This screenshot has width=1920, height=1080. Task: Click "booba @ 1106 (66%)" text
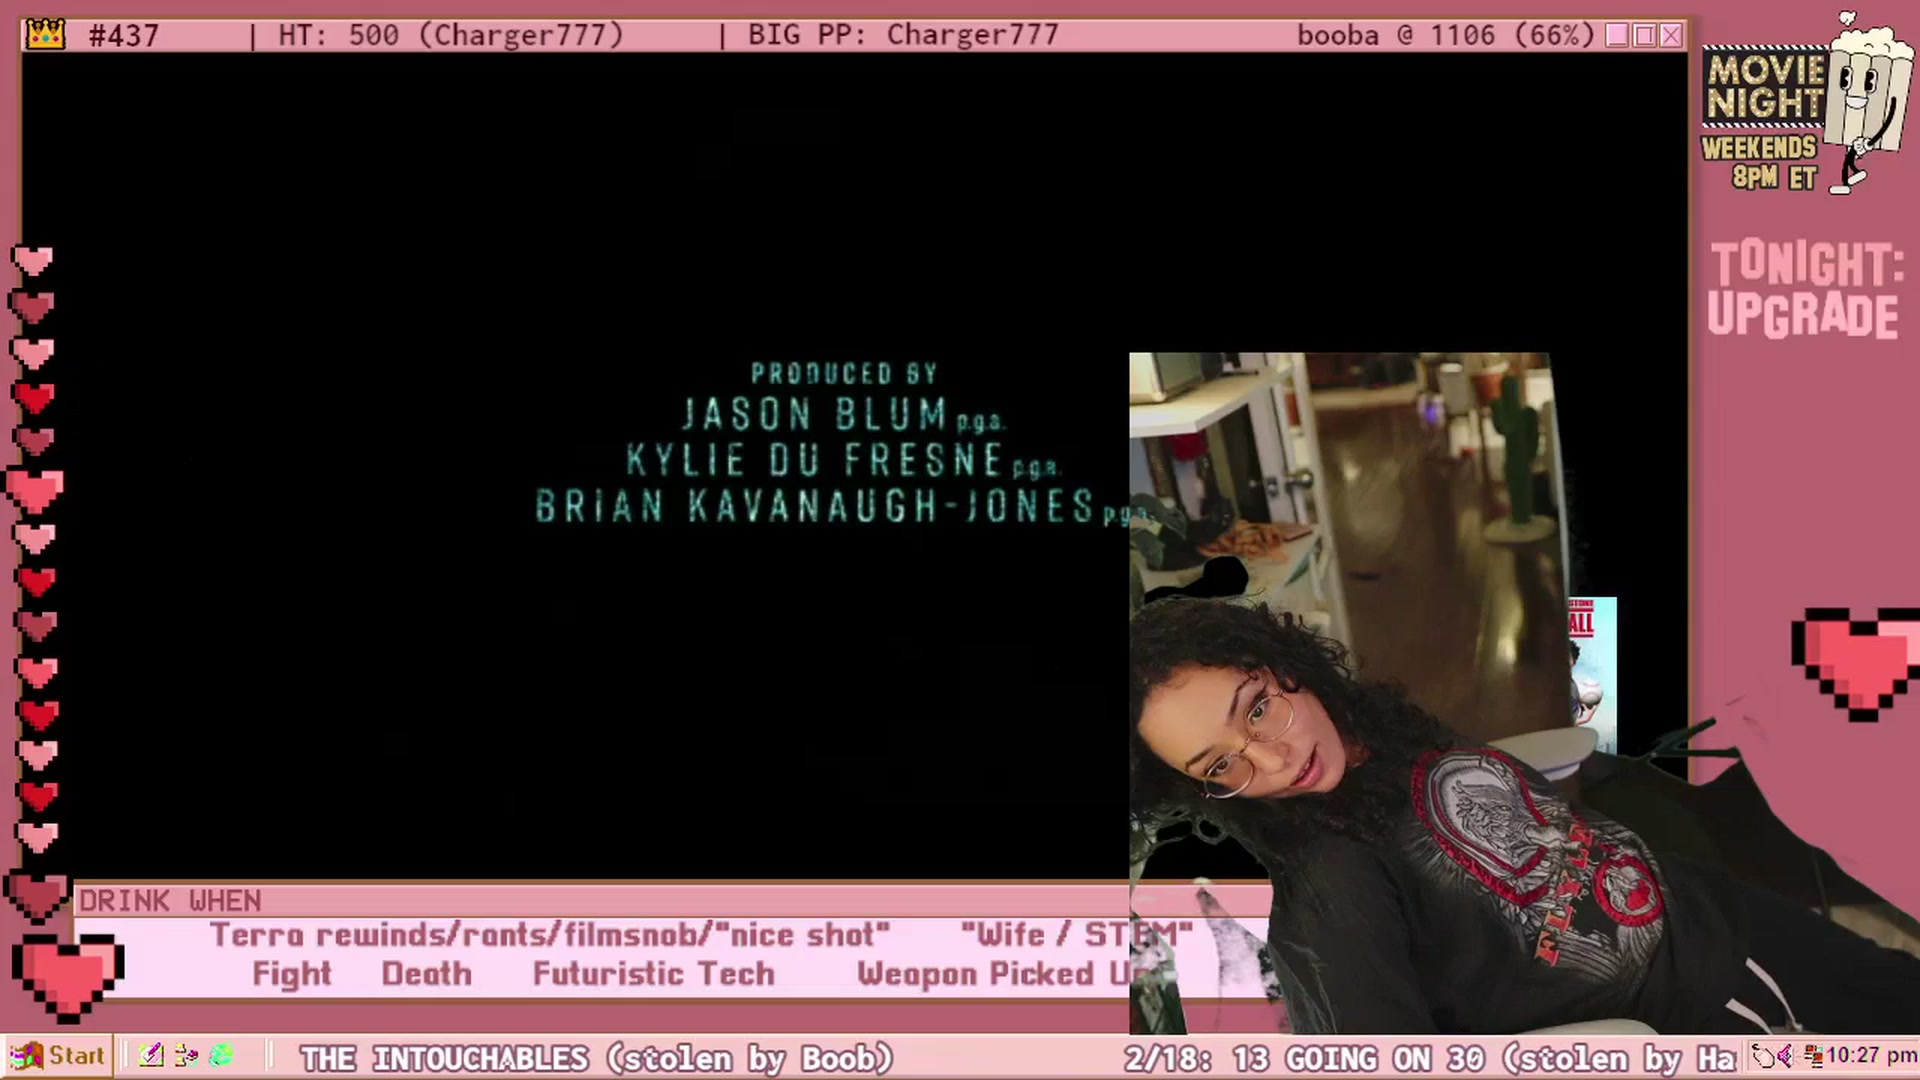[x=1445, y=35]
